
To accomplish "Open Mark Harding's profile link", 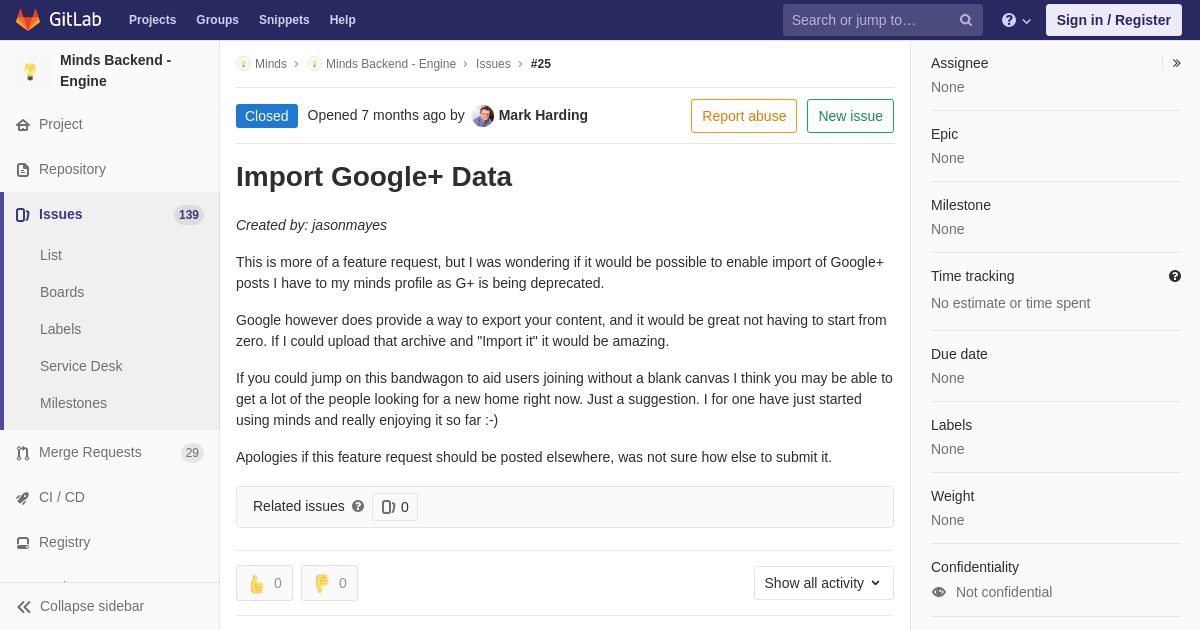I will pyautogui.click(x=543, y=115).
